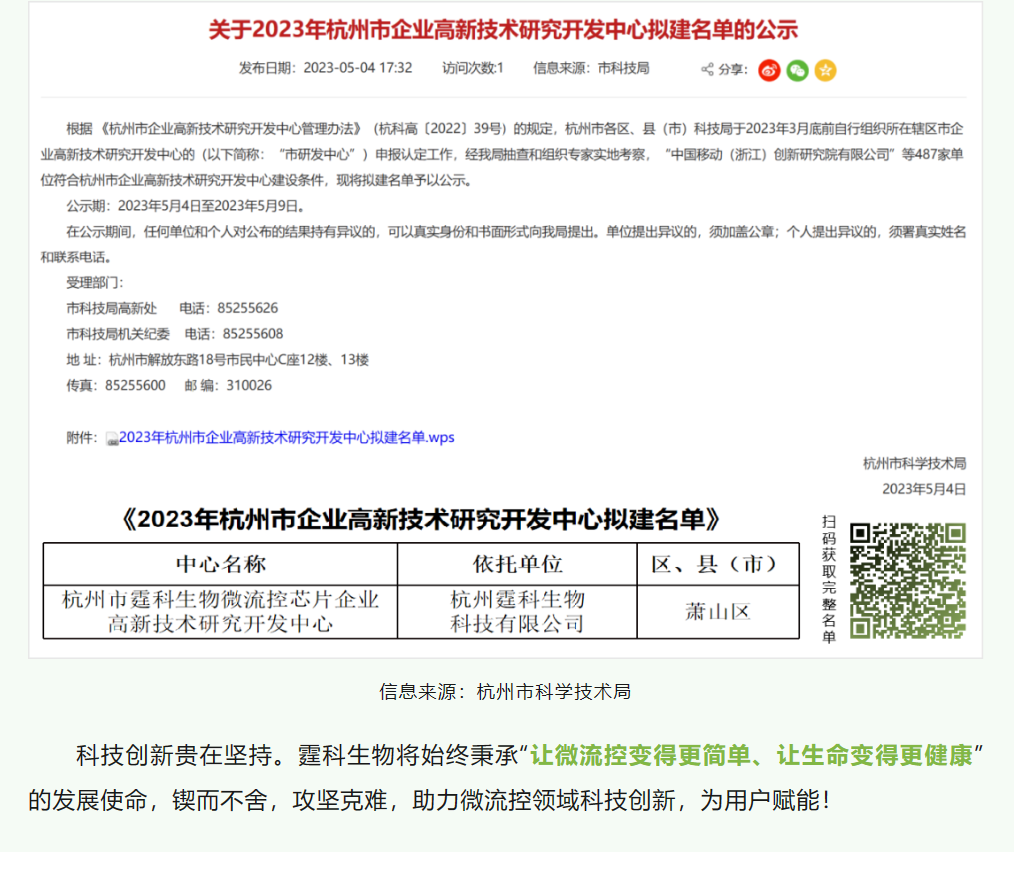Click the 《2023年杭州市企业高新技术研究开发中心拟建名单》 table title
This screenshot has height=870, width=1016.
click(x=421, y=520)
